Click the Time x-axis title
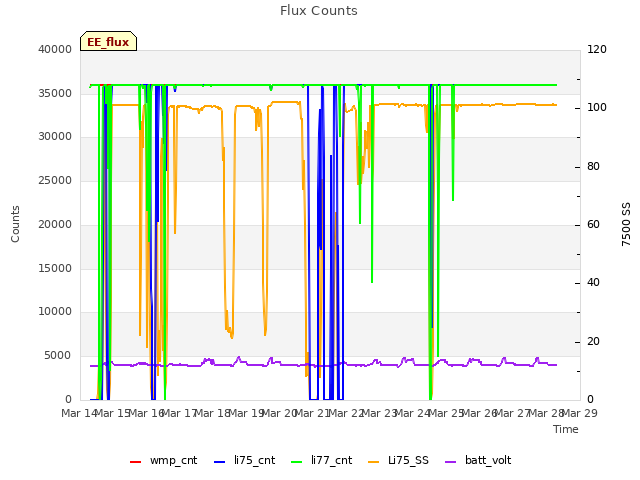The width and height of the screenshot is (640, 480). pyautogui.click(x=566, y=429)
